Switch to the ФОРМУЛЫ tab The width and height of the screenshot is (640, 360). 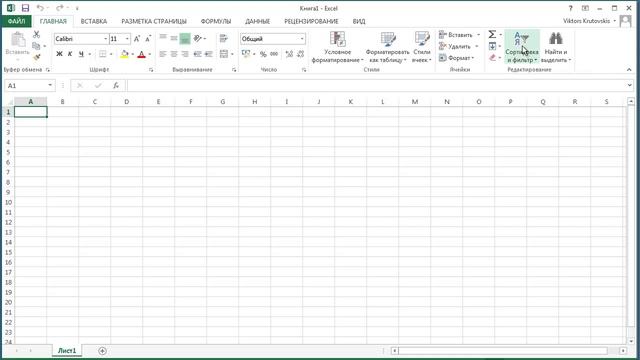pyautogui.click(x=216, y=21)
